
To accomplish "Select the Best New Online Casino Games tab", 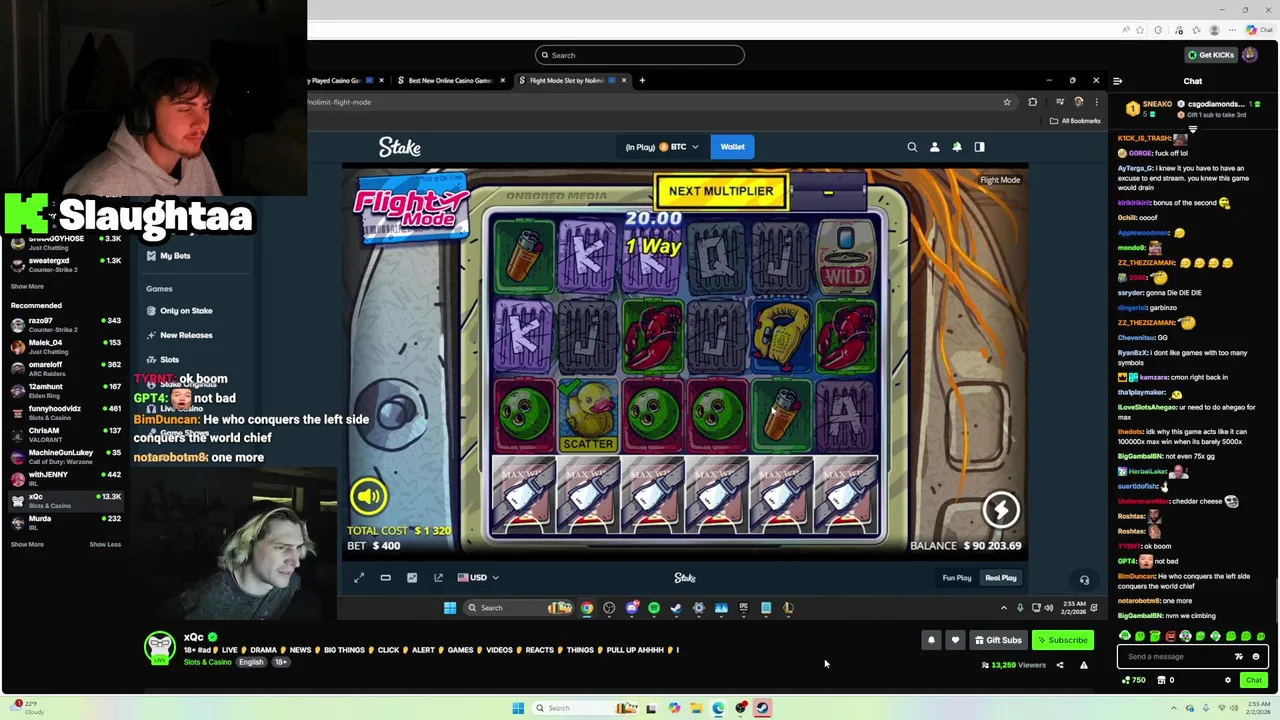I will (450, 80).
